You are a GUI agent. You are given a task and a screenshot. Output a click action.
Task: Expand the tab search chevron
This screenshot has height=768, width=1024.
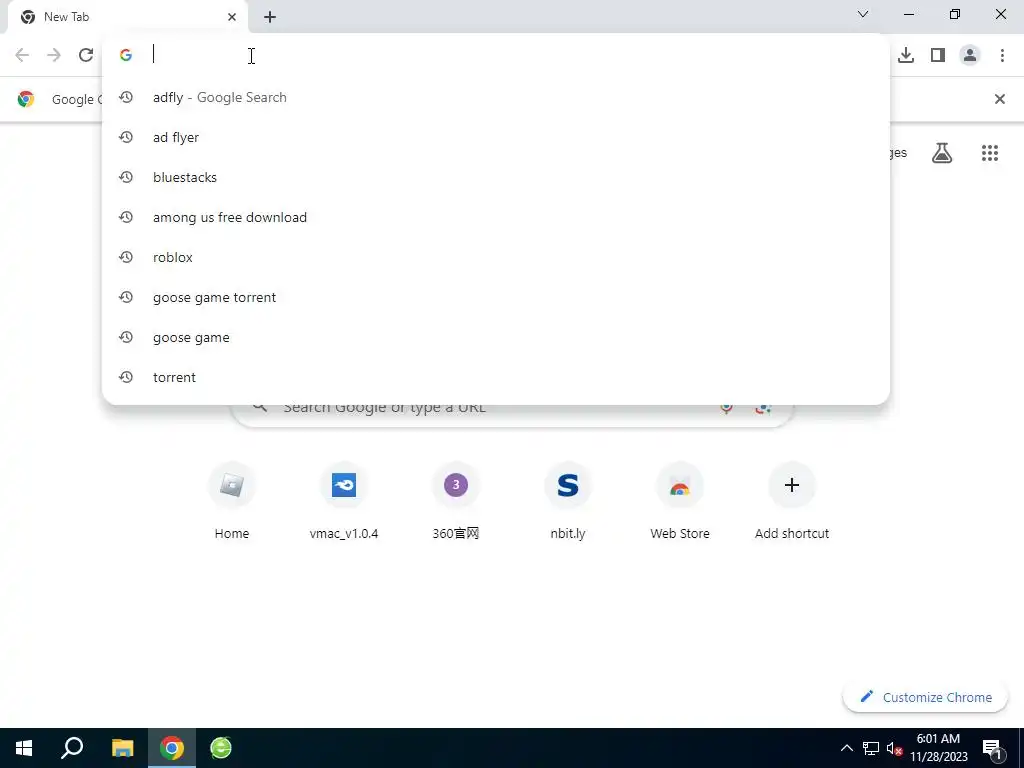coord(863,14)
